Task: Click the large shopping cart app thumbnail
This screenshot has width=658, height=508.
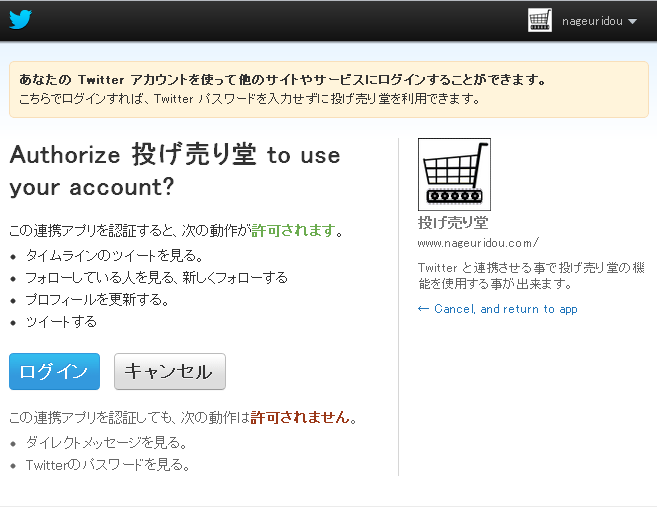Action: [x=454, y=174]
